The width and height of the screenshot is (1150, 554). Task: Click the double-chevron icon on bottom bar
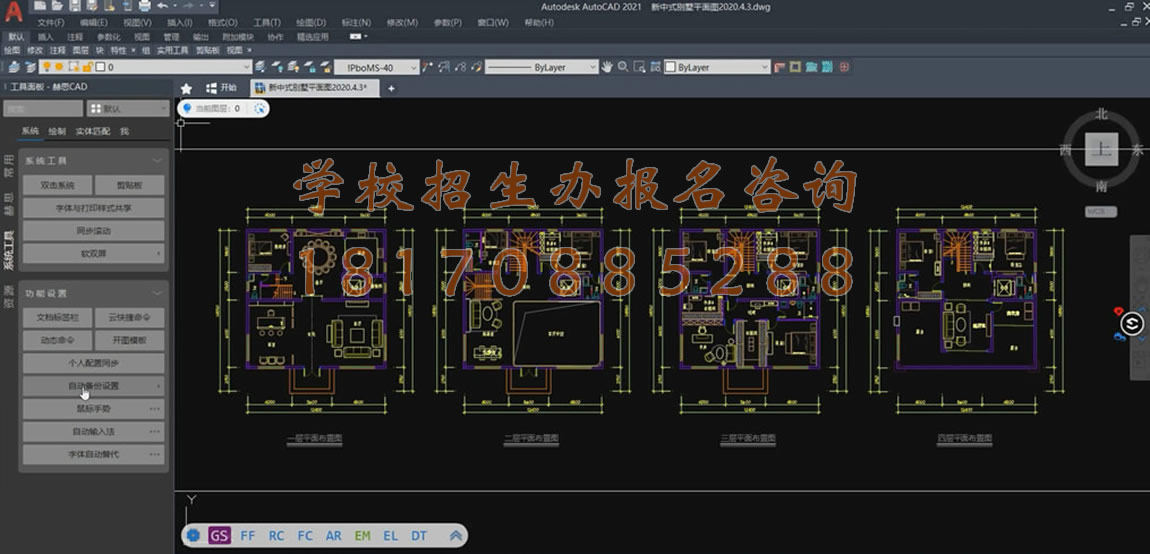coord(456,536)
